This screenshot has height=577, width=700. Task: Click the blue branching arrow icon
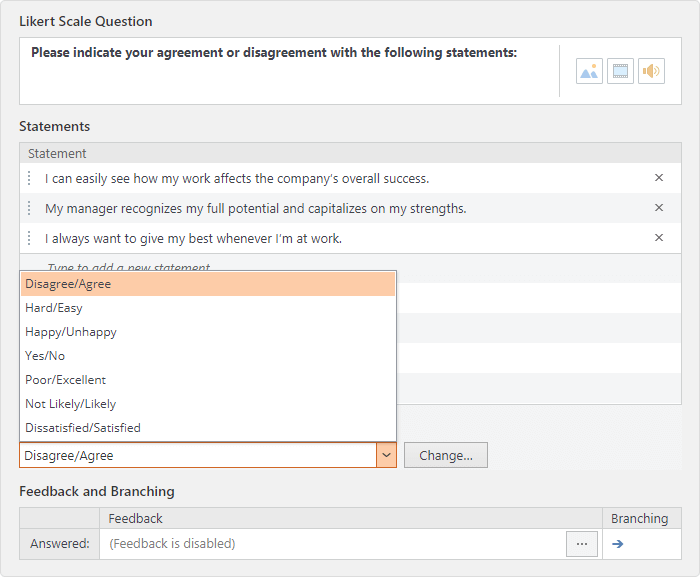[x=618, y=544]
